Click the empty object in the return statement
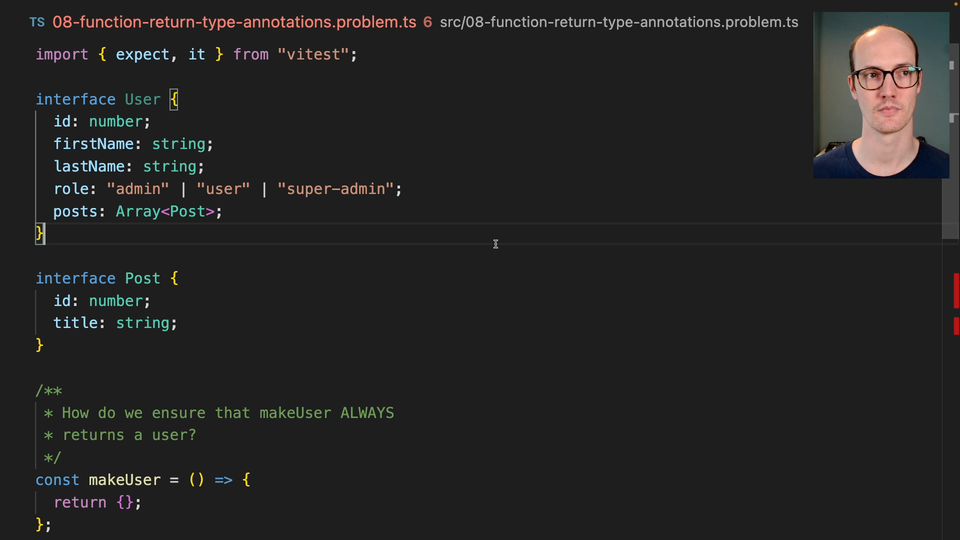960x540 pixels. click(x=124, y=502)
